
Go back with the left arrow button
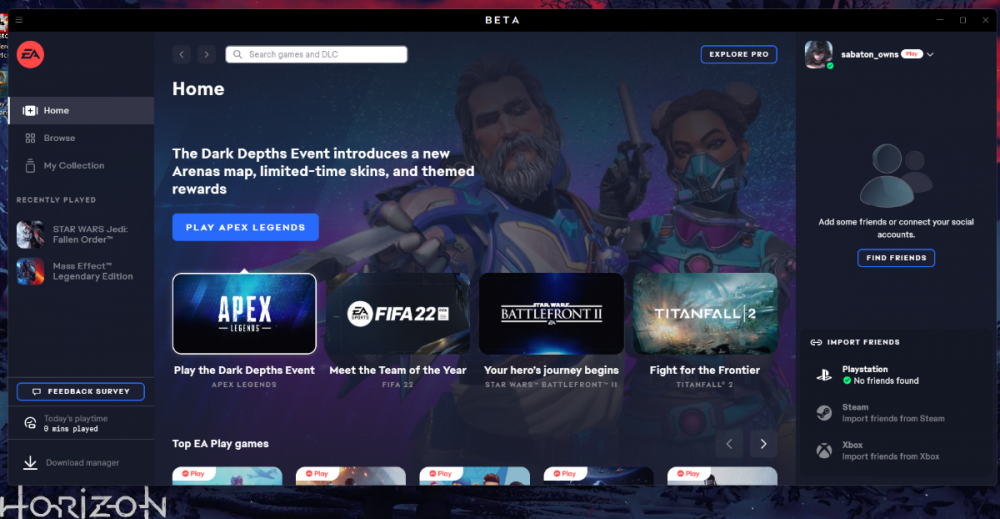182,54
